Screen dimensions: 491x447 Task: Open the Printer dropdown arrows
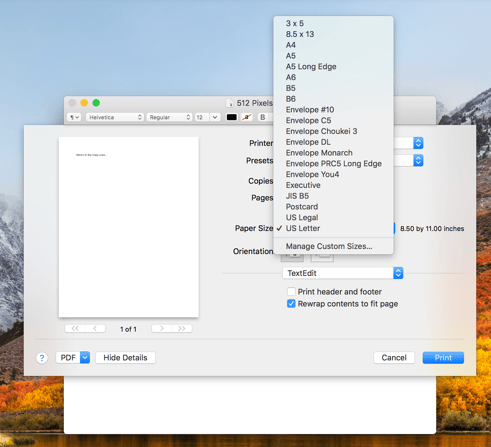(x=418, y=143)
